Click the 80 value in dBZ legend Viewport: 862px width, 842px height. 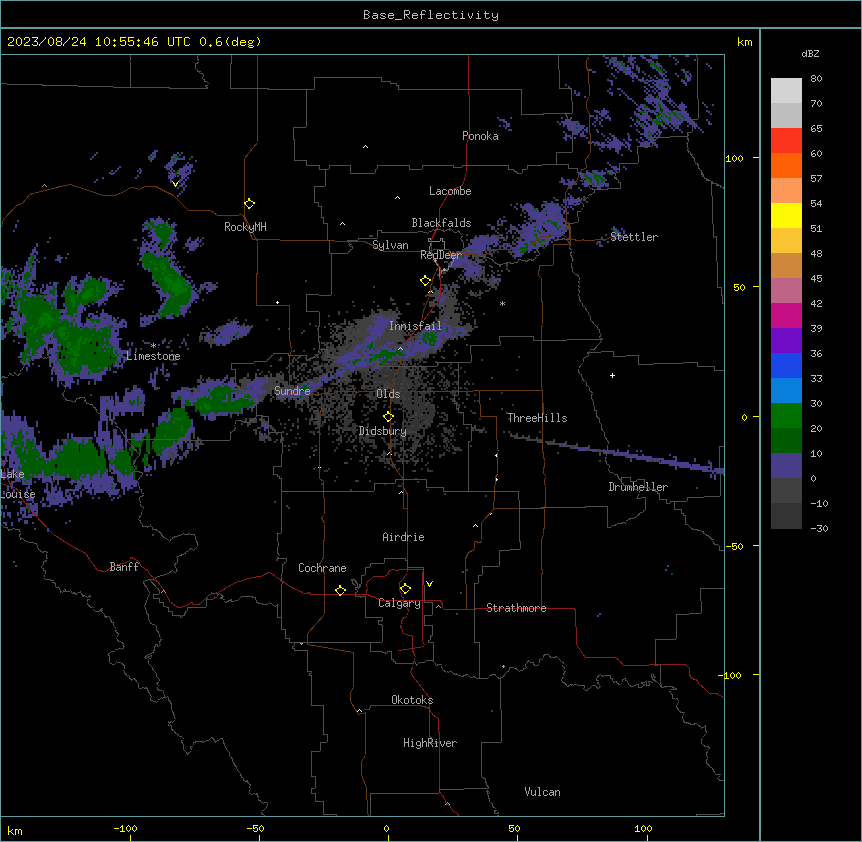pyautogui.click(x=816, y=79)
